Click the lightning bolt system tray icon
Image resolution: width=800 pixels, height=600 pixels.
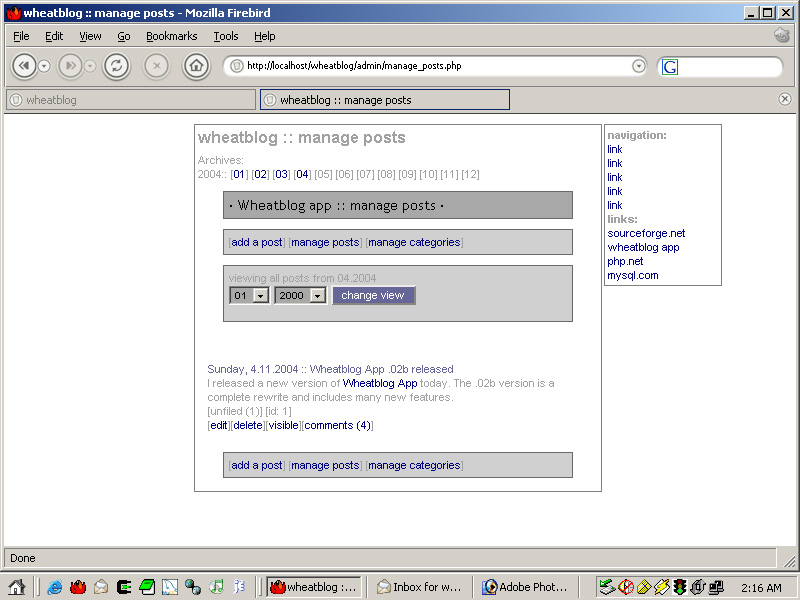(x=661, y=587)
